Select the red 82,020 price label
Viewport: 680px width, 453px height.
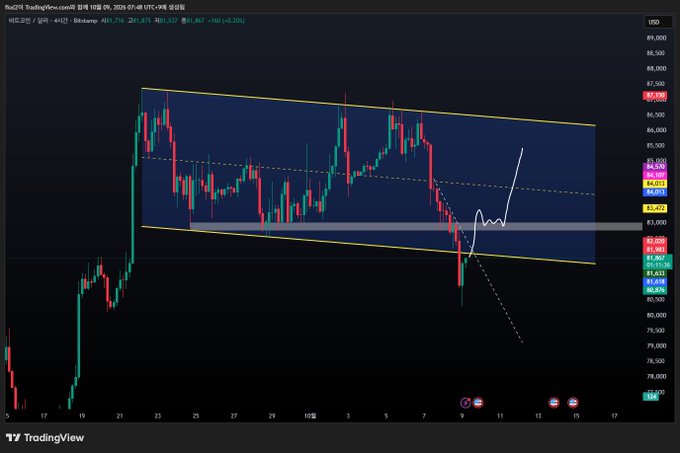pos(655,241)
